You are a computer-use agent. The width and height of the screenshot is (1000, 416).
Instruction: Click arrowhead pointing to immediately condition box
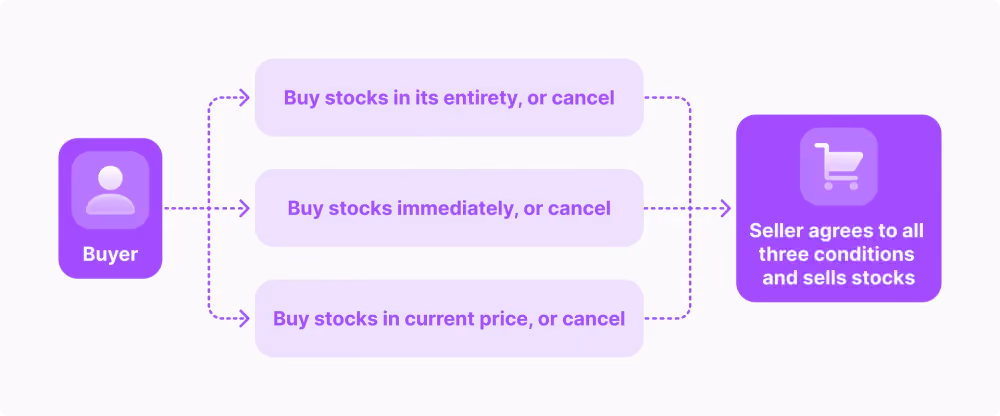click(244, 208)
